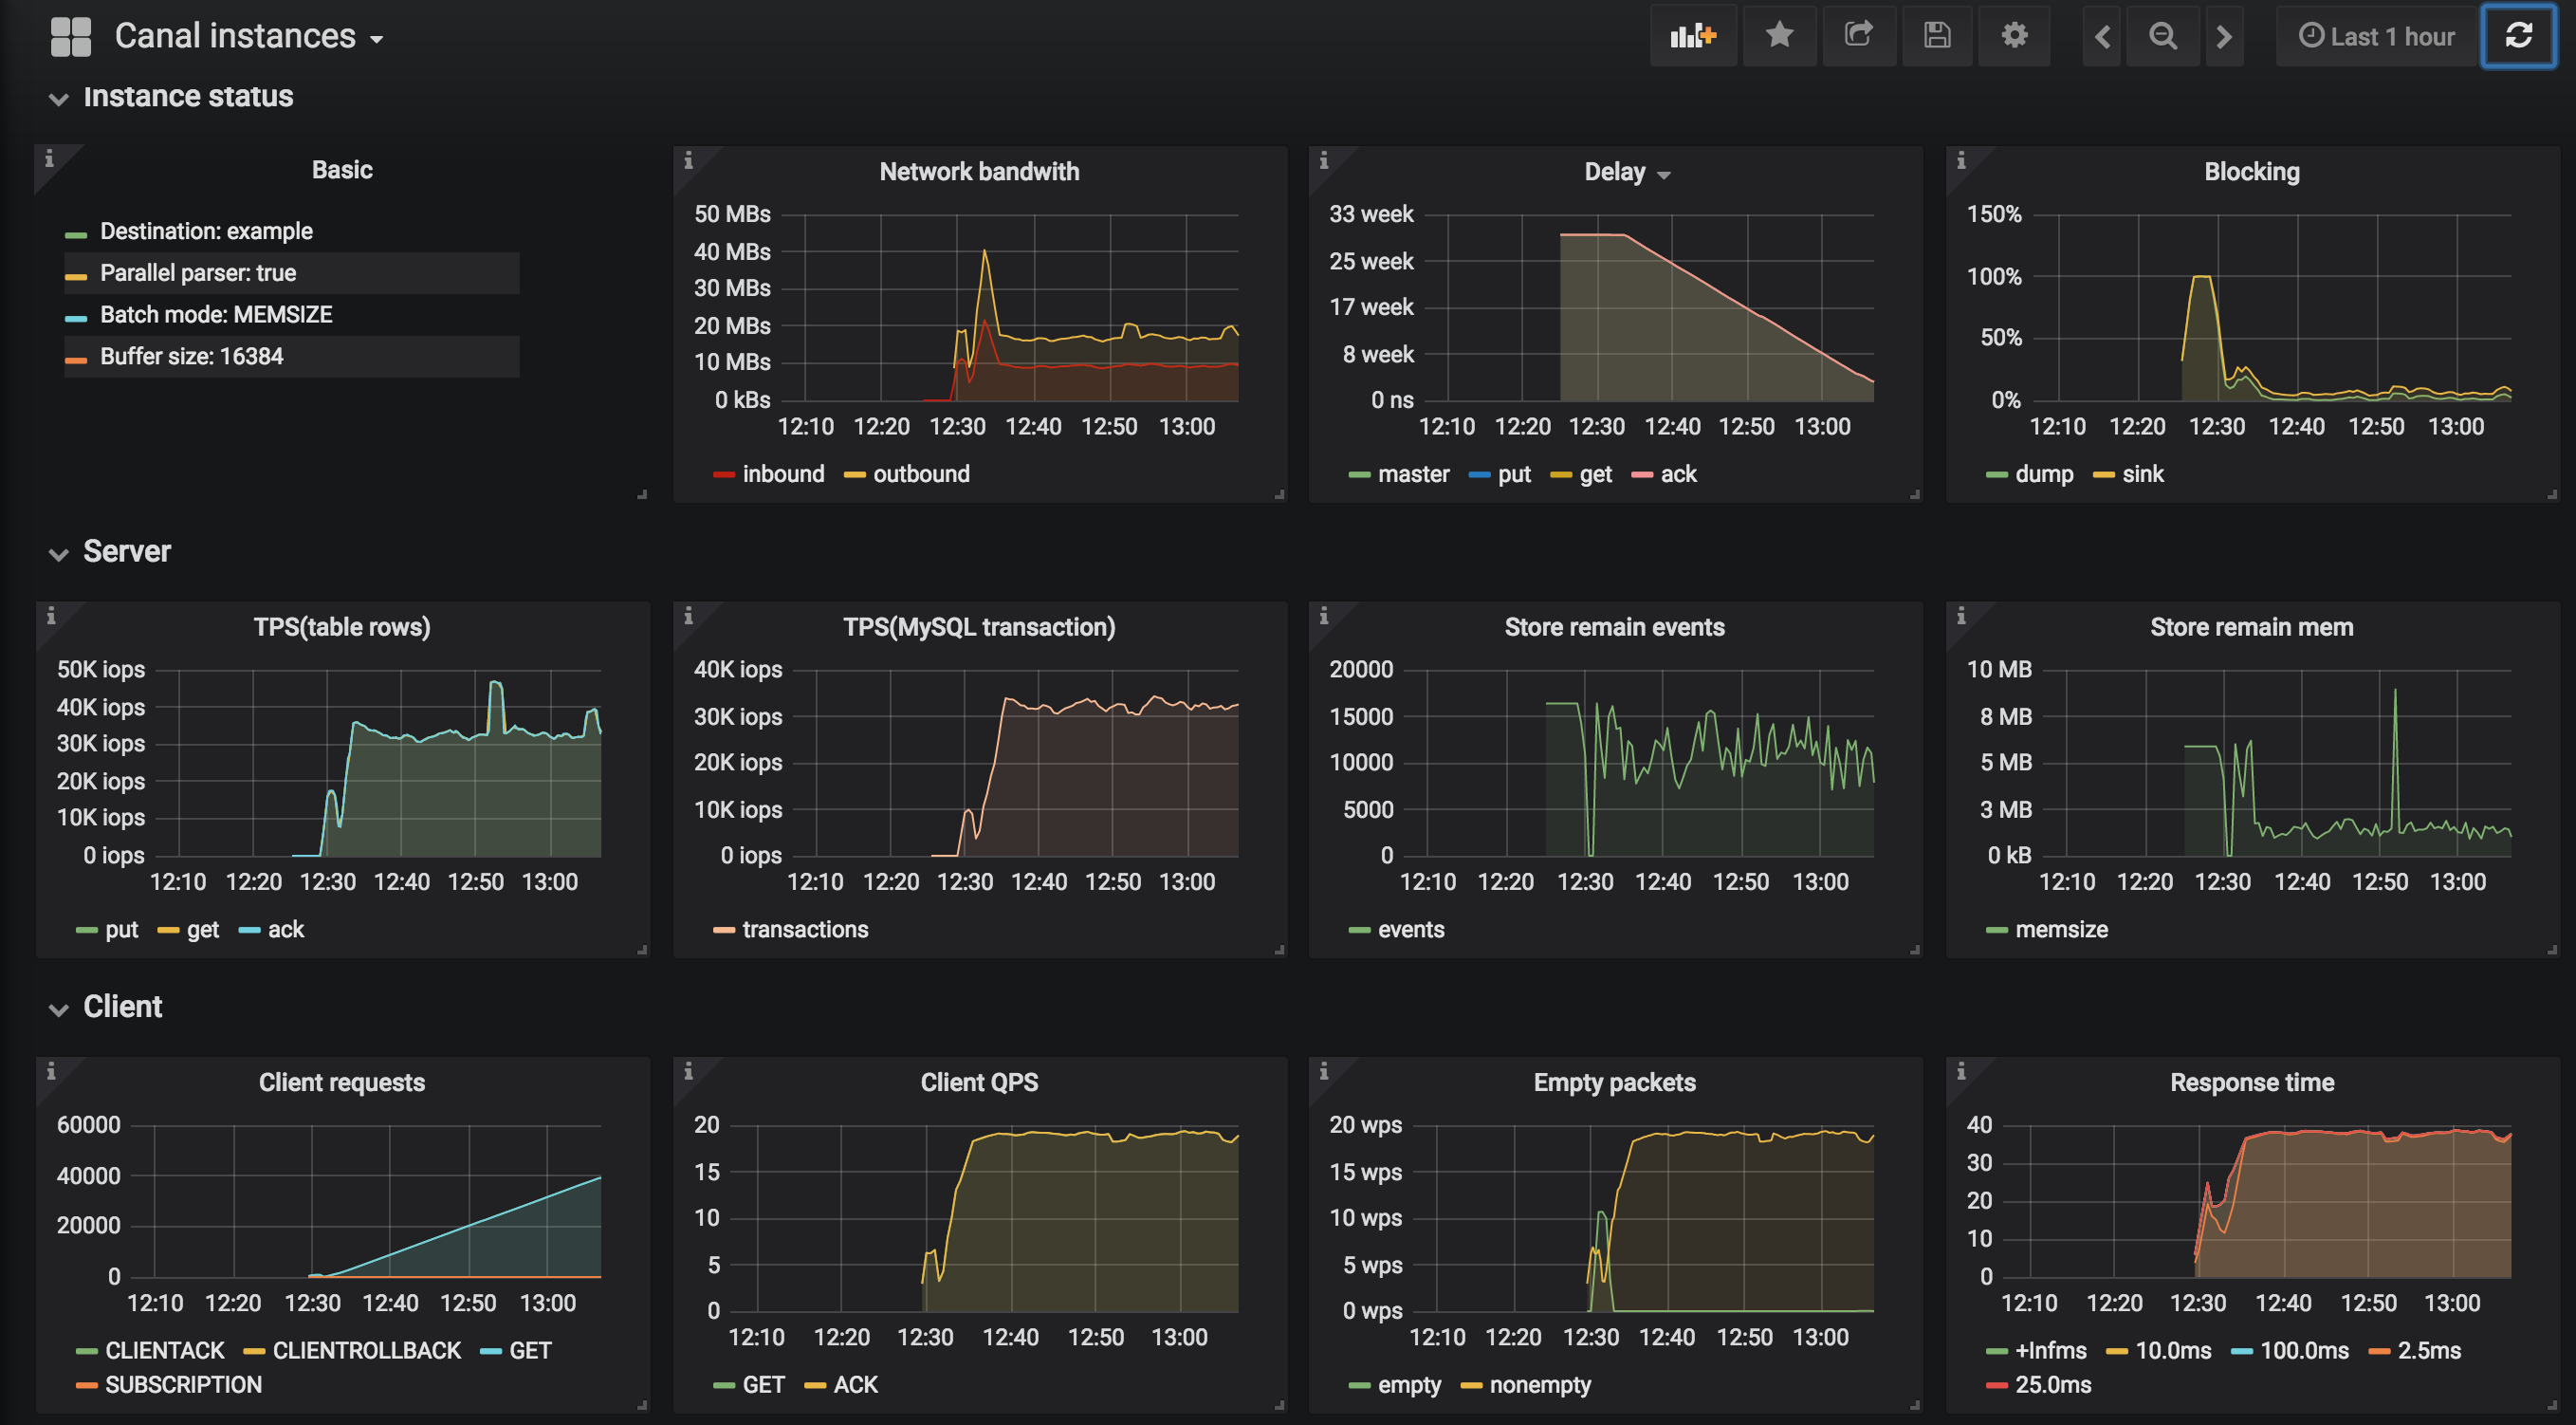Save dashboard with floppy disk icon
This screenshot has width=2576, height=1425.
[1937, 36]
